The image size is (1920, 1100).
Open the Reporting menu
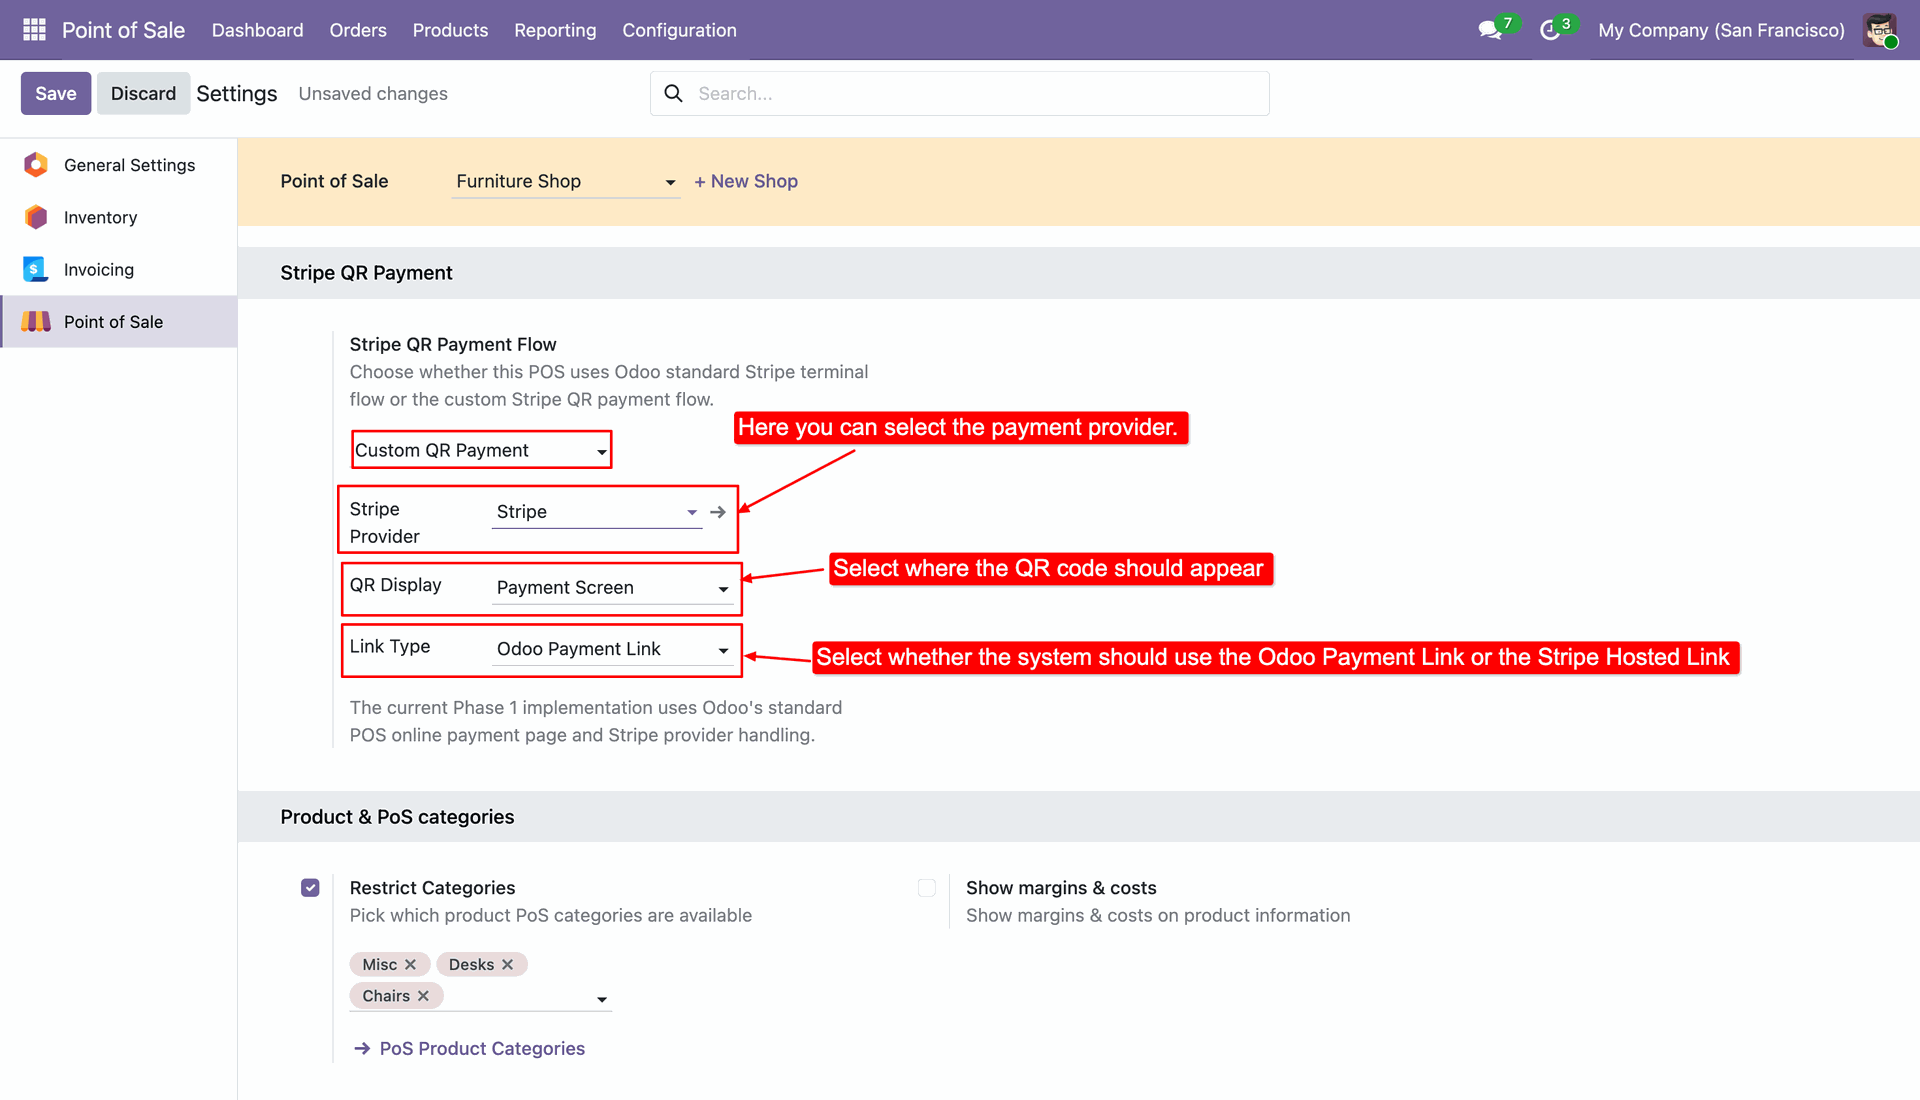pyautogui.click(x=555, y=30)
